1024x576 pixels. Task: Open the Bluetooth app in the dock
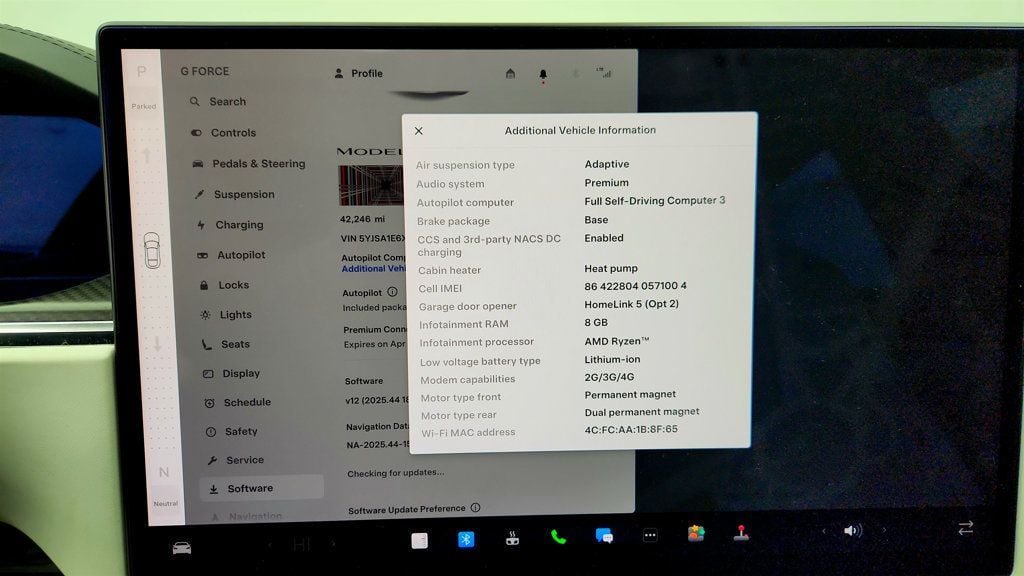pos(465,539)
